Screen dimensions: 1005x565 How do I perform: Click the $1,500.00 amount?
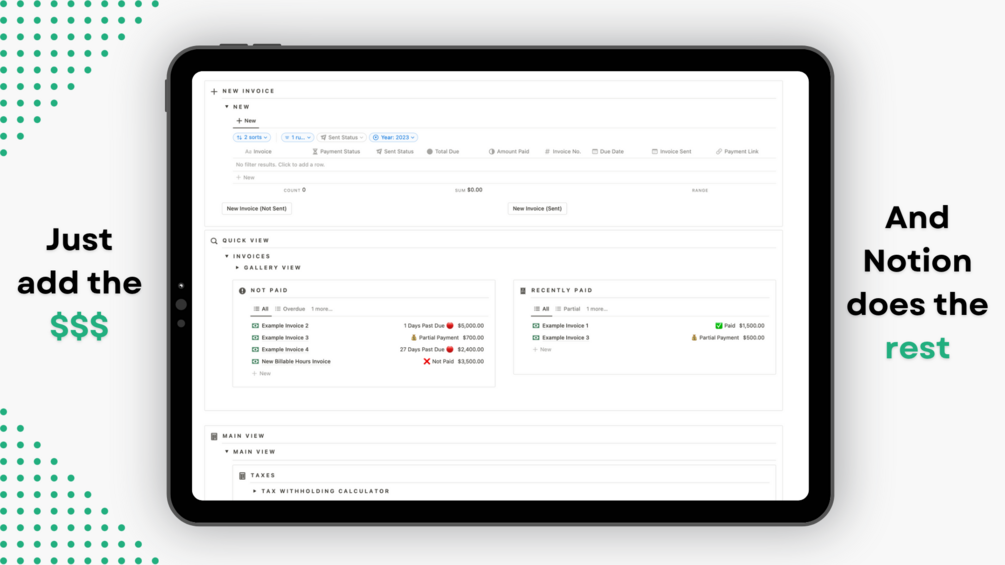point(751,326)
